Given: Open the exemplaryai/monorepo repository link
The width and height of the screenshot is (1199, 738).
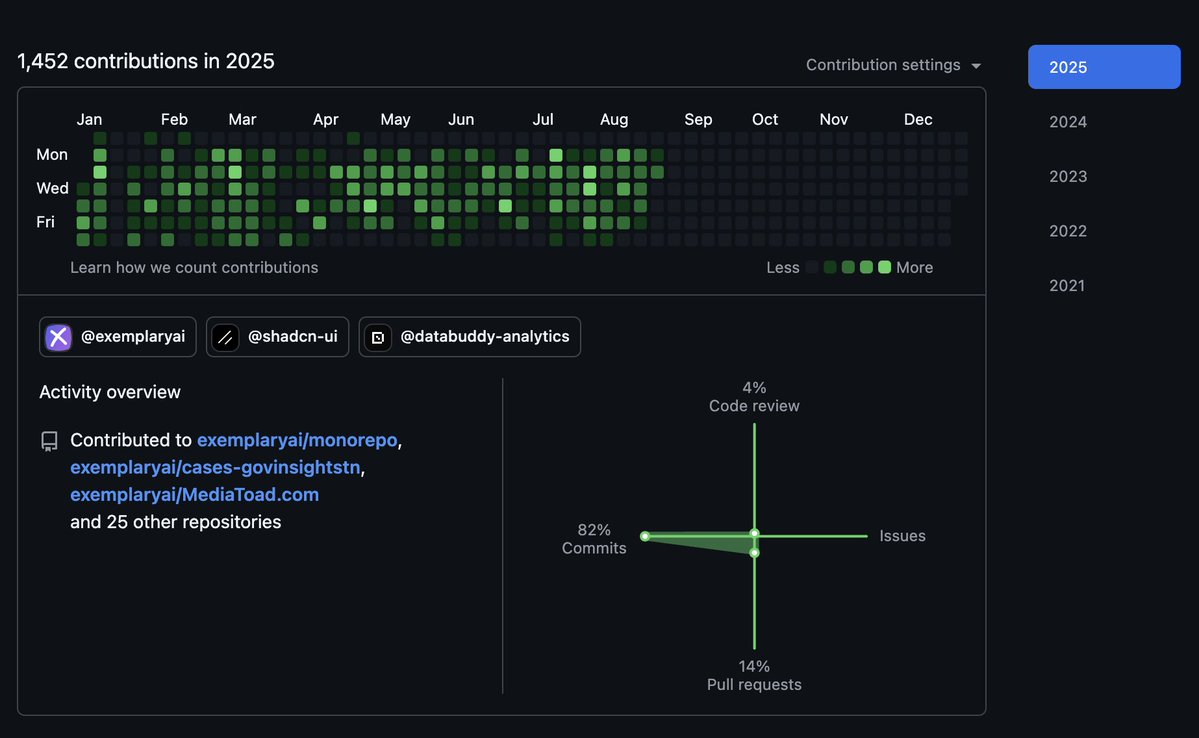Looking at the screenshot, I should click(297, 441).
